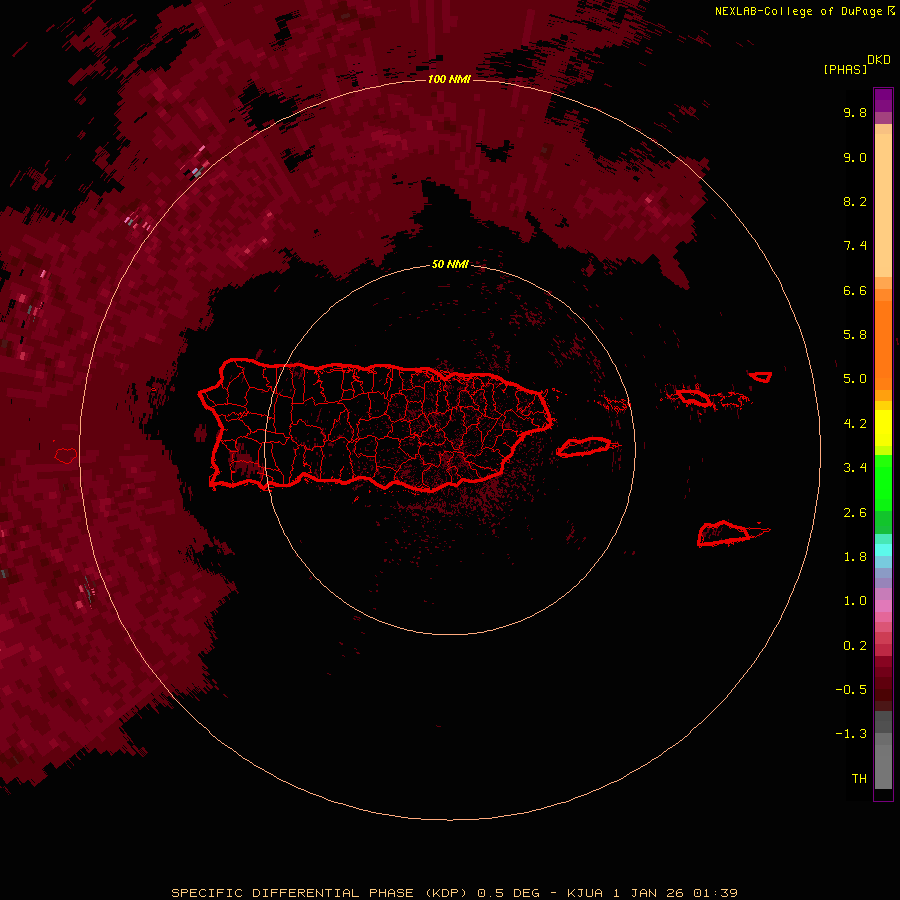900x900 pixels.
Task: Select the 1.8 scale label
Action: click(855, 557)
